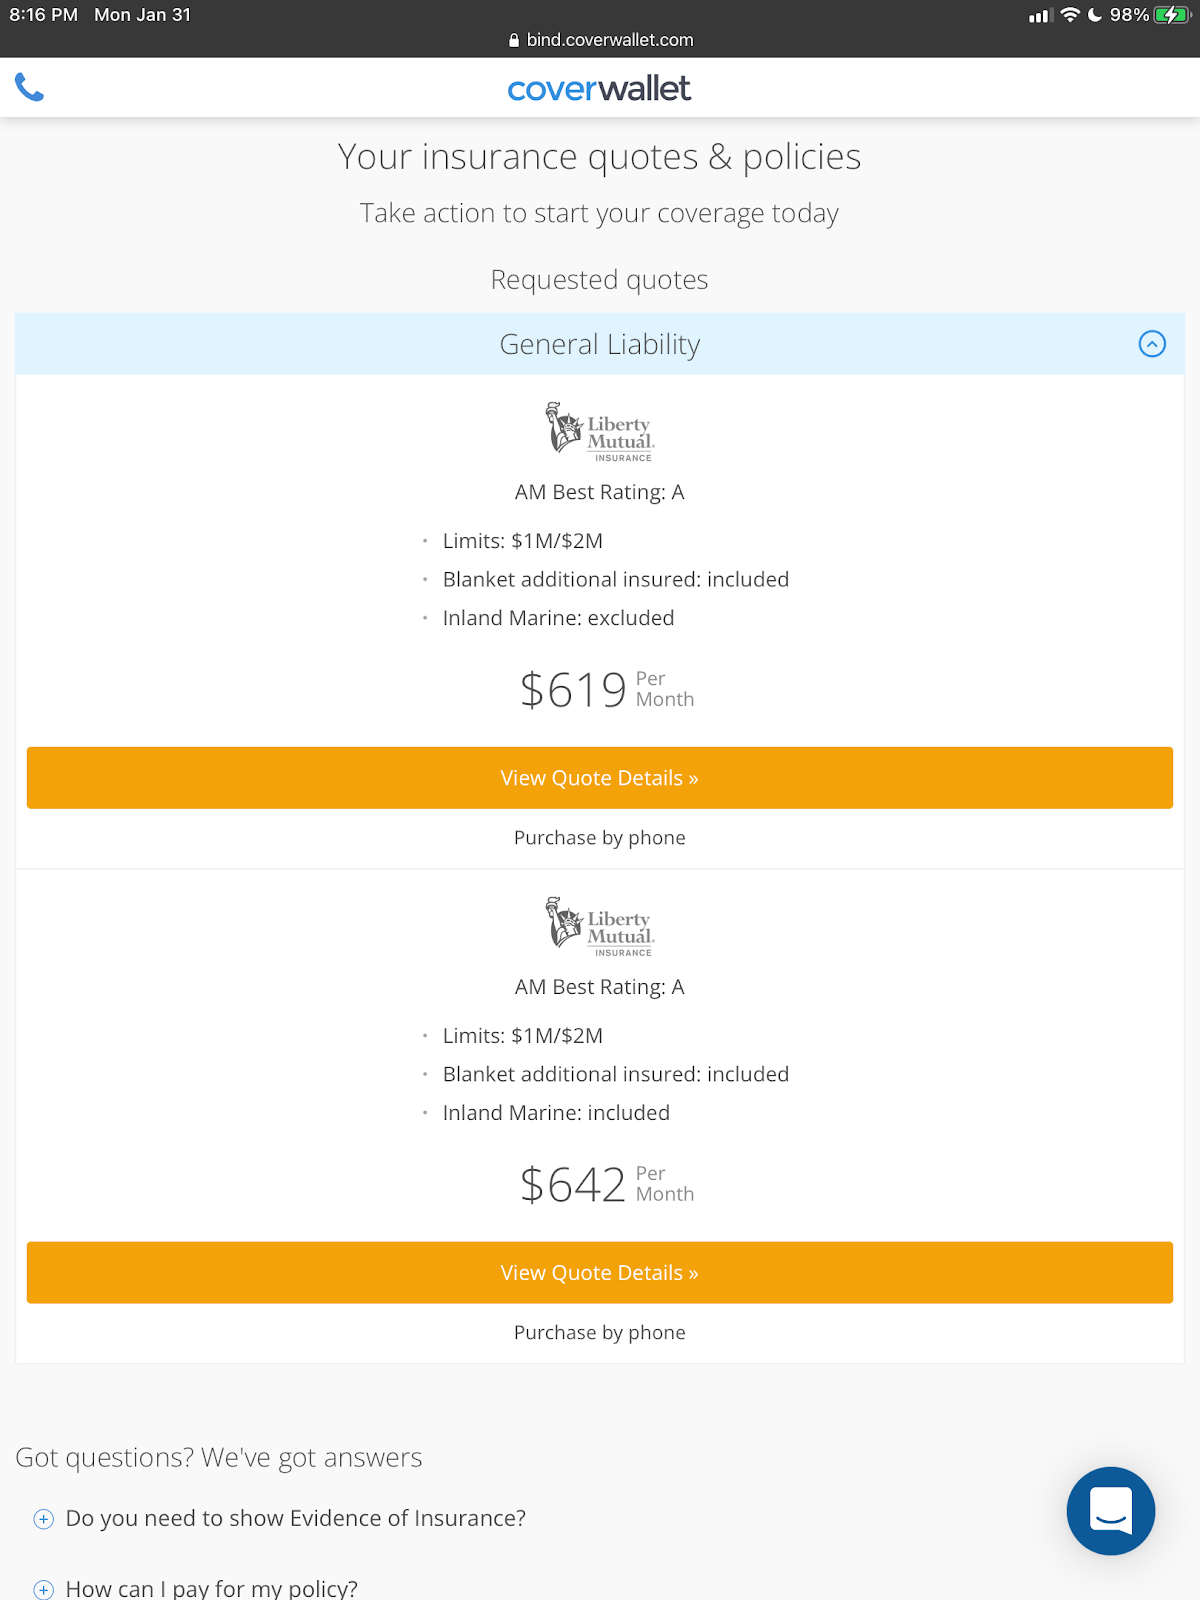Expand the pay for my policy question

click(44, 1588)
